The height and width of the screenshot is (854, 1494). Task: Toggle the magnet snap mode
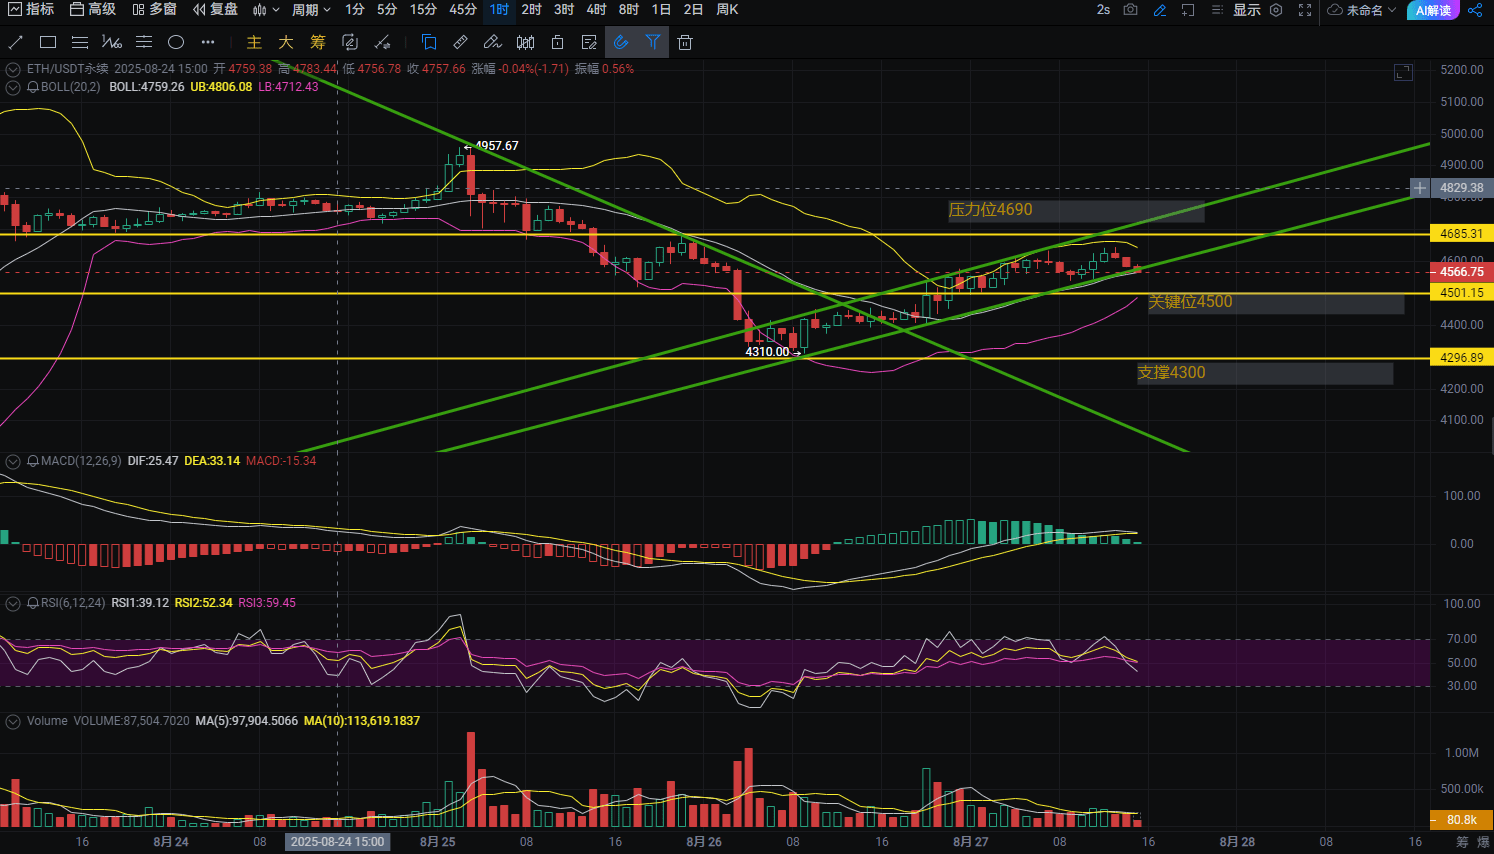[621, 42]
